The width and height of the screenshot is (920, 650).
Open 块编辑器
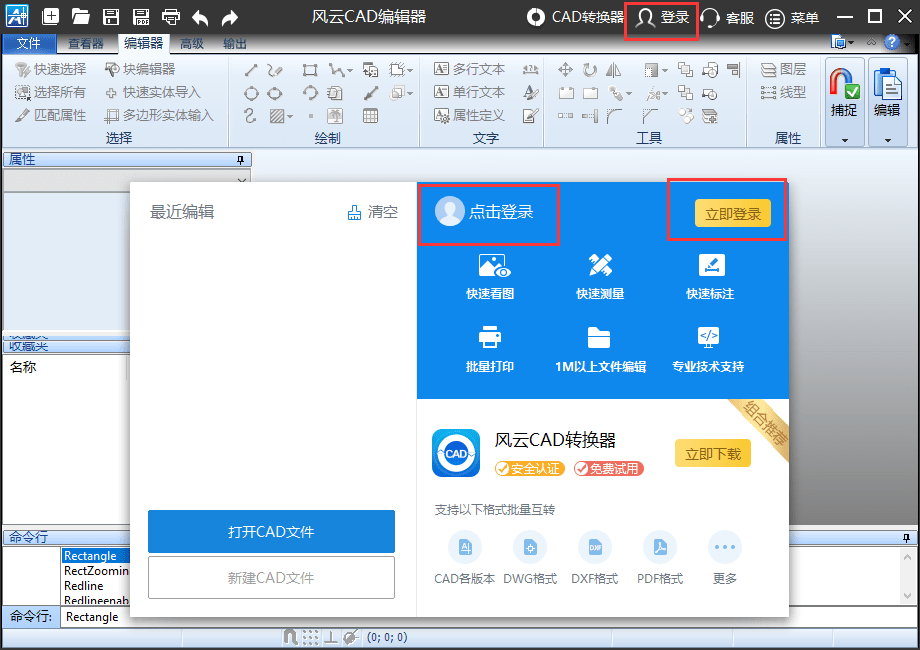point(140,69)
